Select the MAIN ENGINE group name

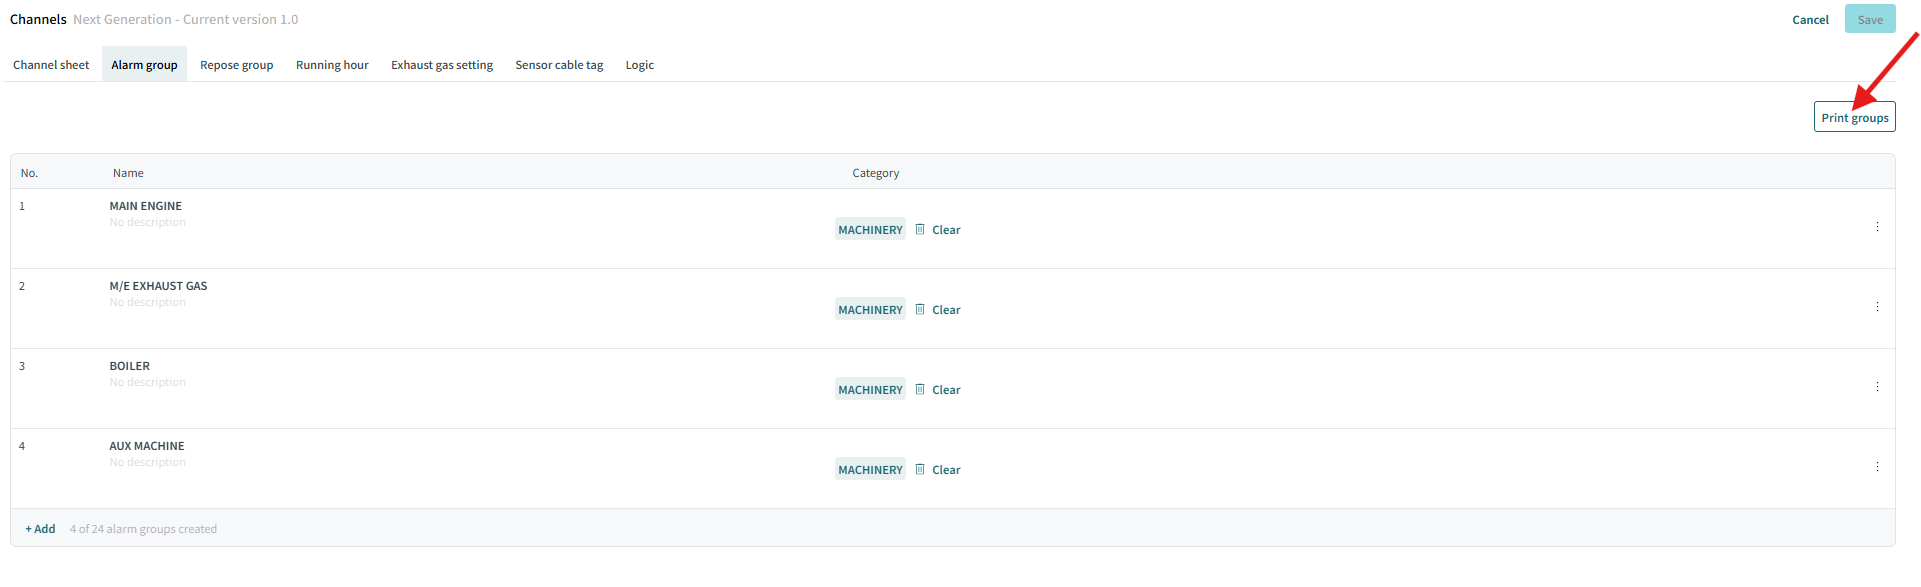point(146,206)
